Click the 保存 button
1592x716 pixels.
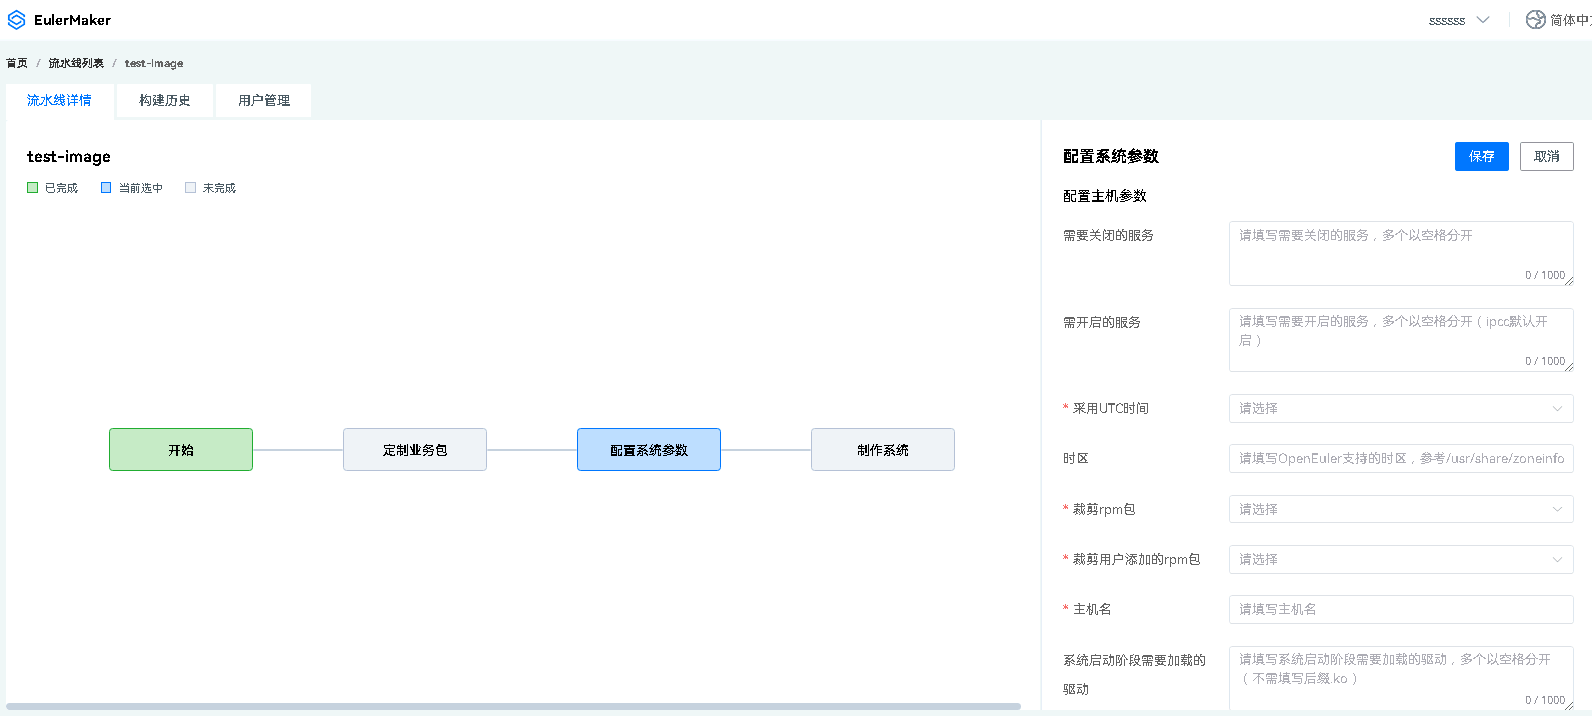(x=1481, y=156)
